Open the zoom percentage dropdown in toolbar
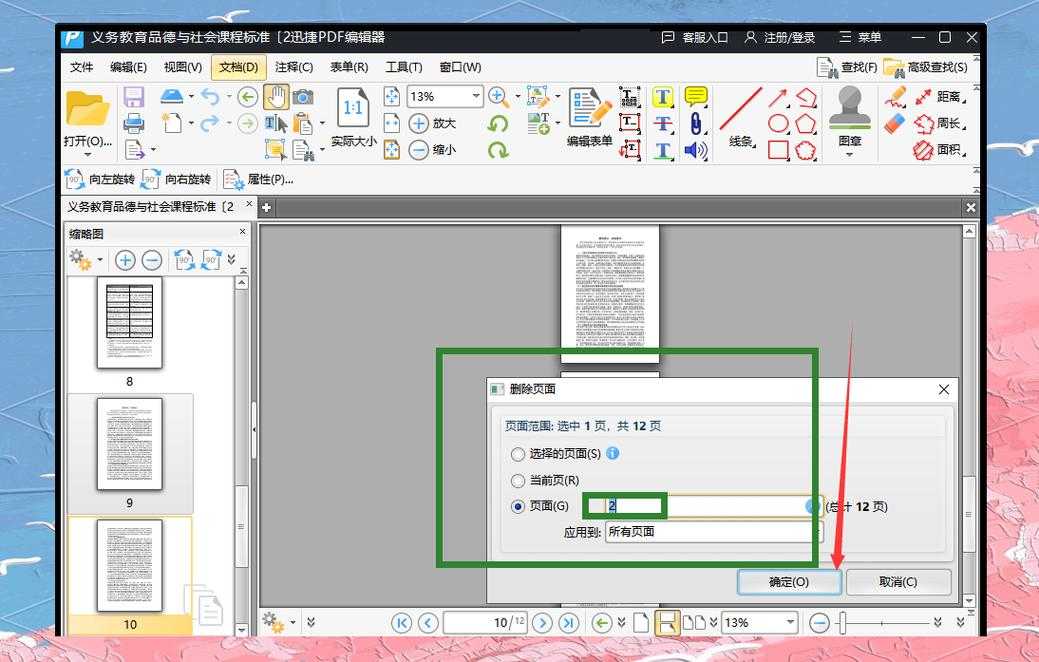 click(x=474, y=97)
